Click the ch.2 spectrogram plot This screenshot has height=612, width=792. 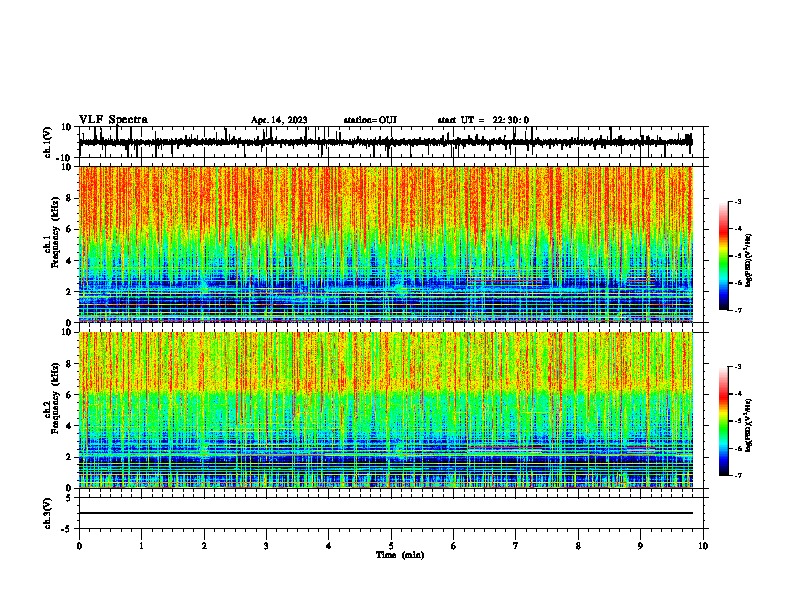(x=386, y=410)
